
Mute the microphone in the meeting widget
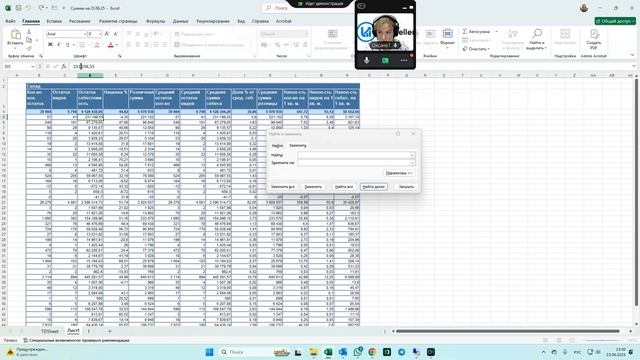(367, 60)
